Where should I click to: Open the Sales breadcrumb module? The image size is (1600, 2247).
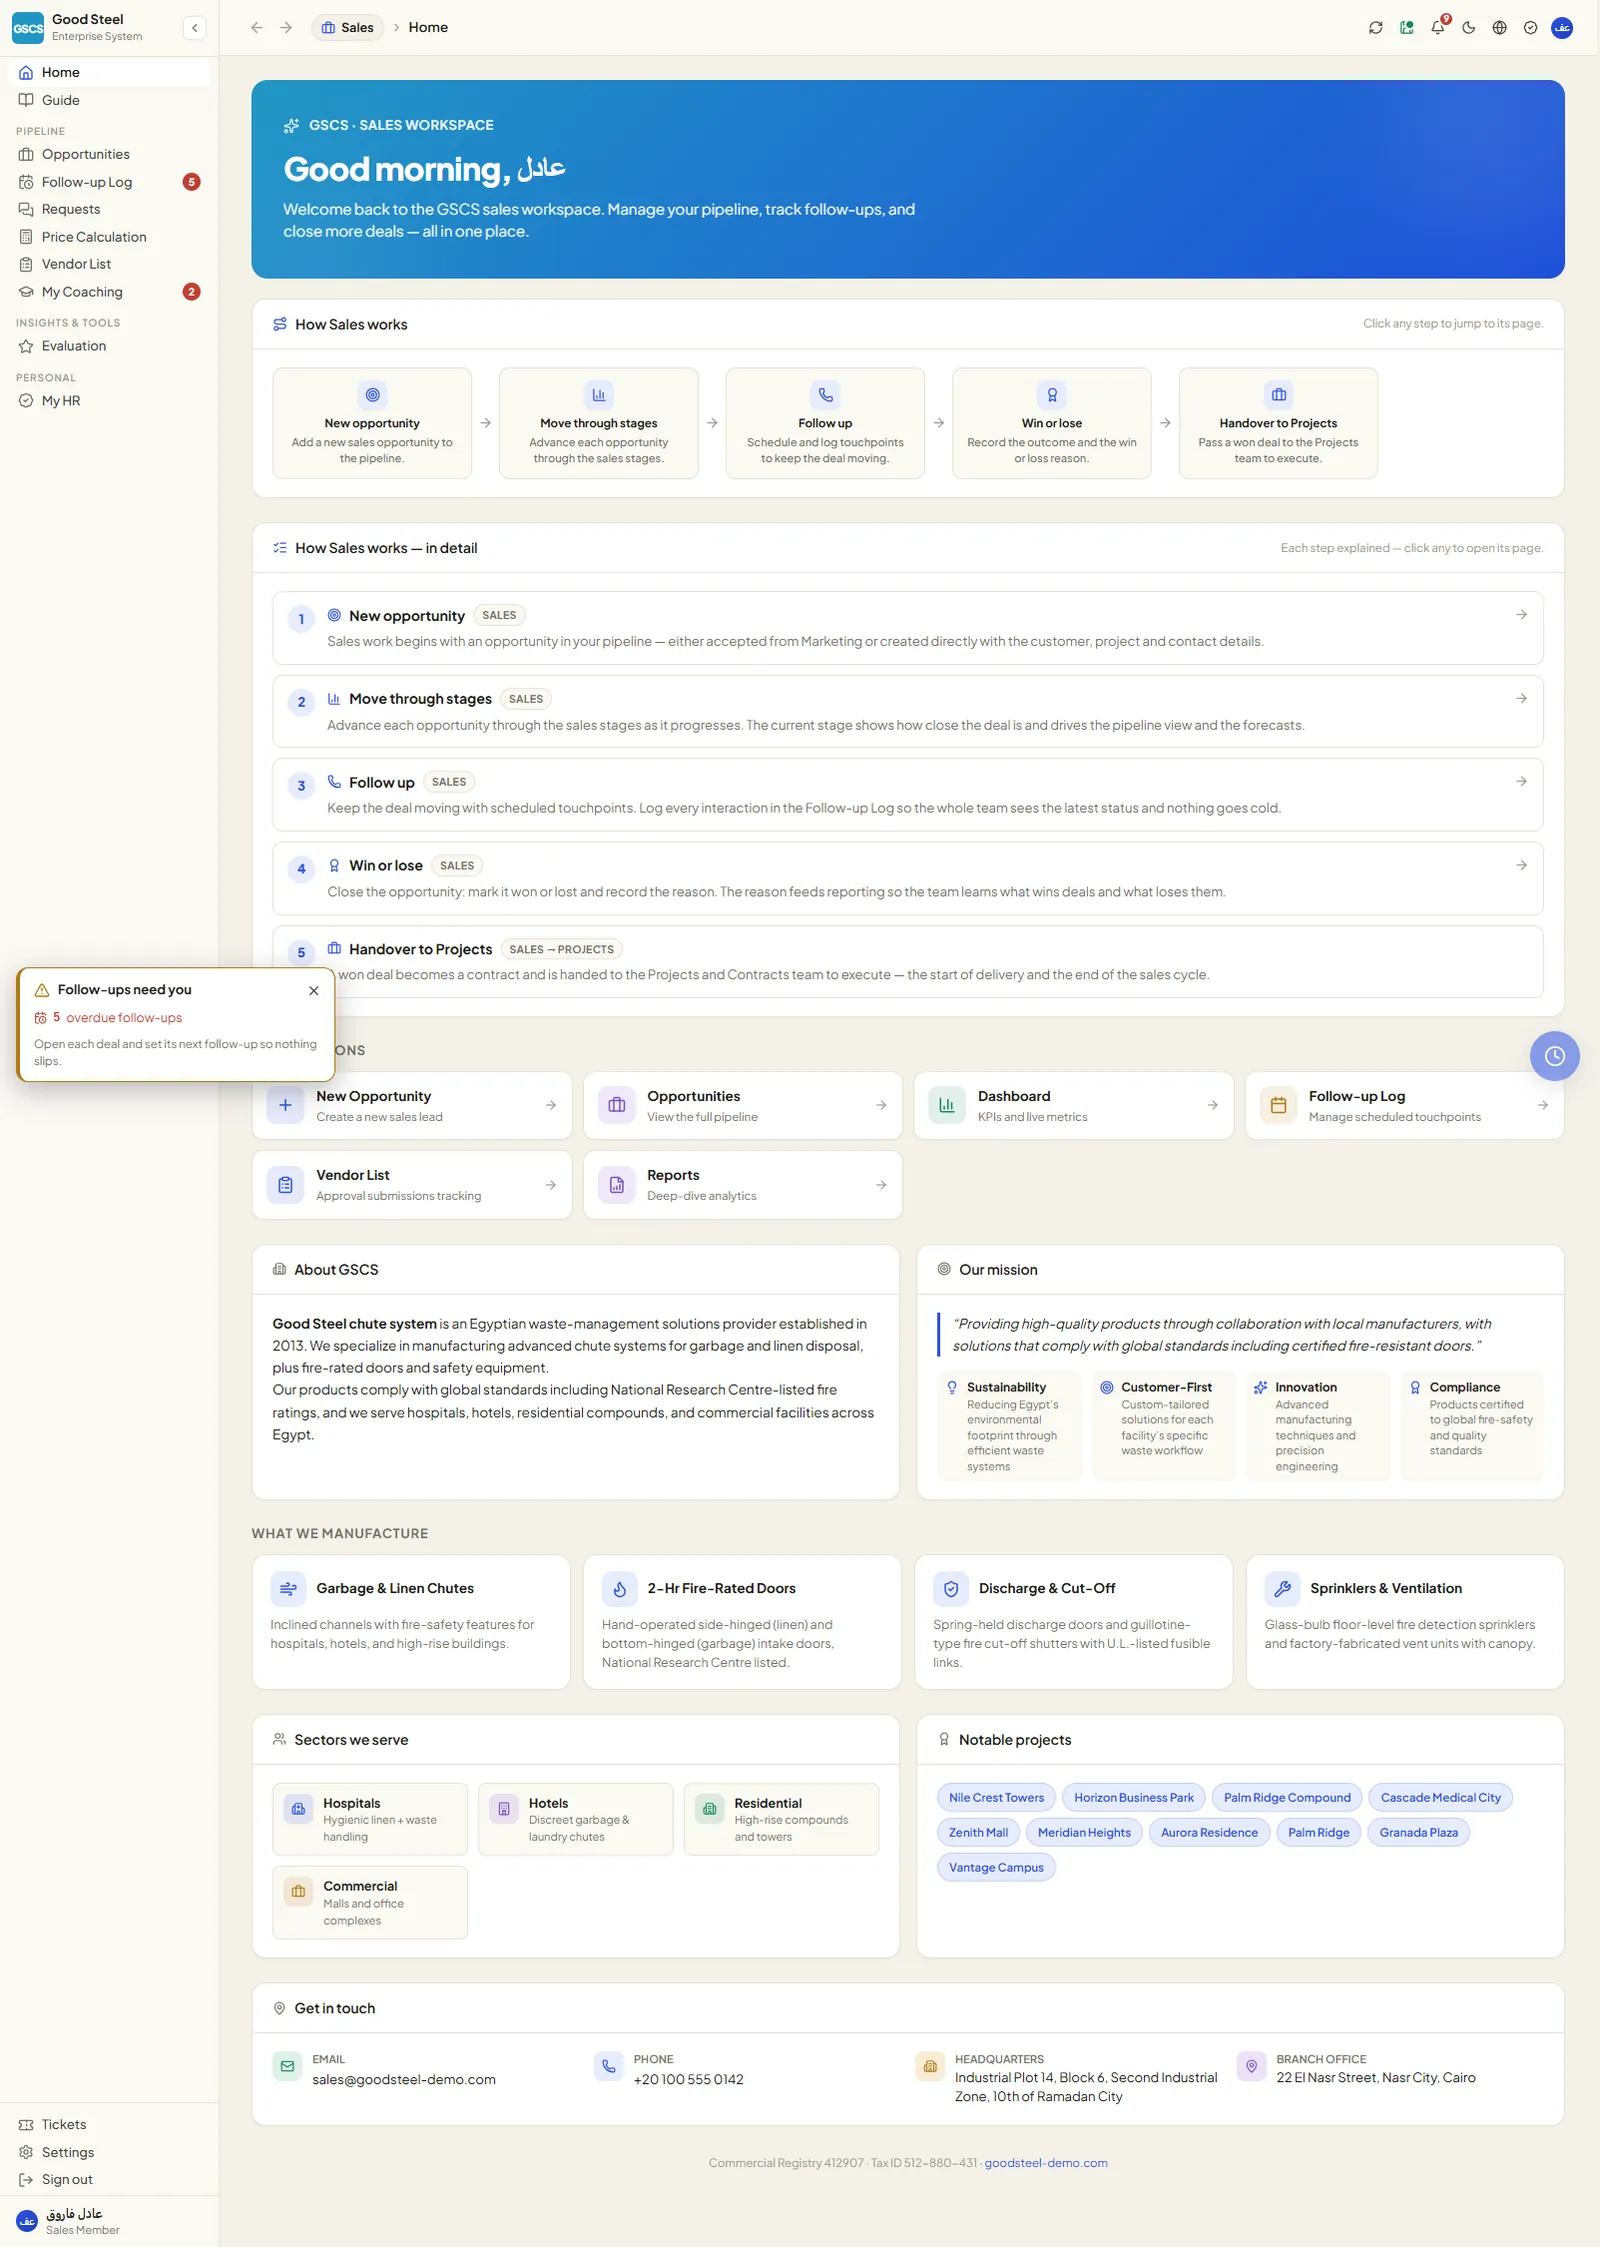tap(348, 28)
